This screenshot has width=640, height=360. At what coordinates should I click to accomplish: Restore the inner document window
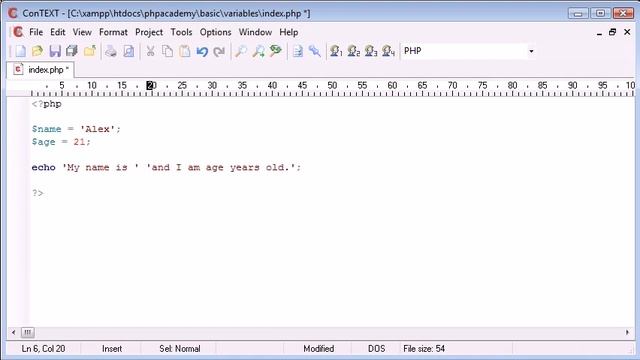[612, 32]
